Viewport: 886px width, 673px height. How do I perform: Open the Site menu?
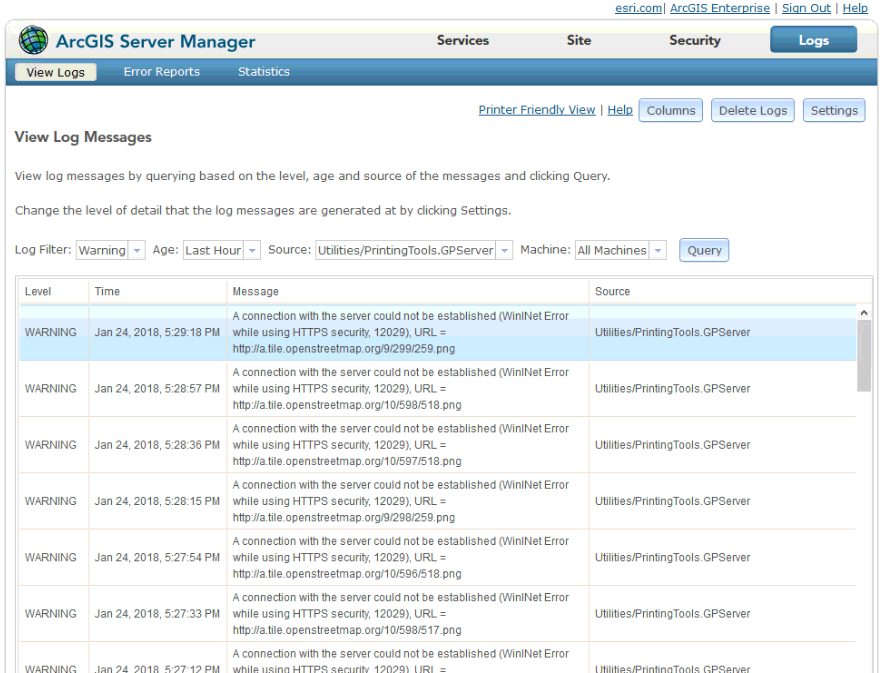pos(579,41)
